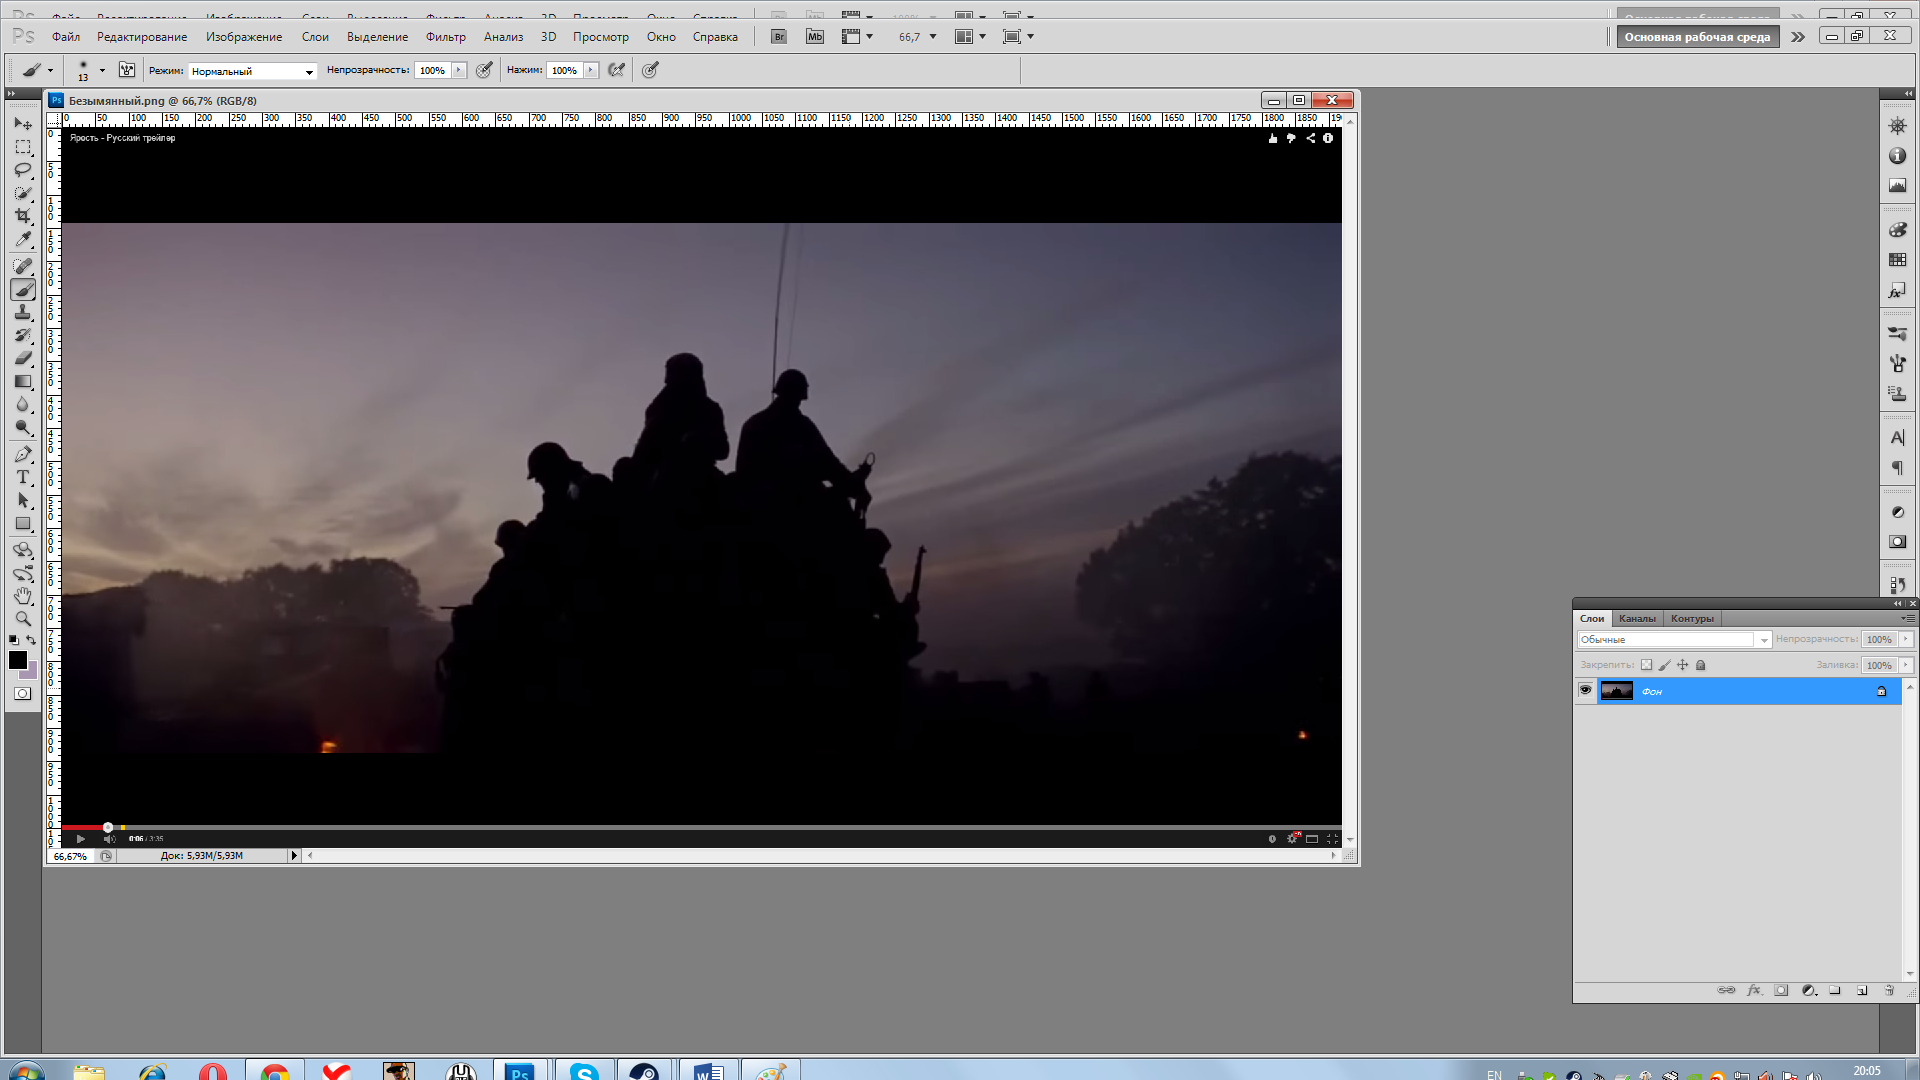Select the Eyedropper tool
The image size is (1920, 1080).
point(22,240)
